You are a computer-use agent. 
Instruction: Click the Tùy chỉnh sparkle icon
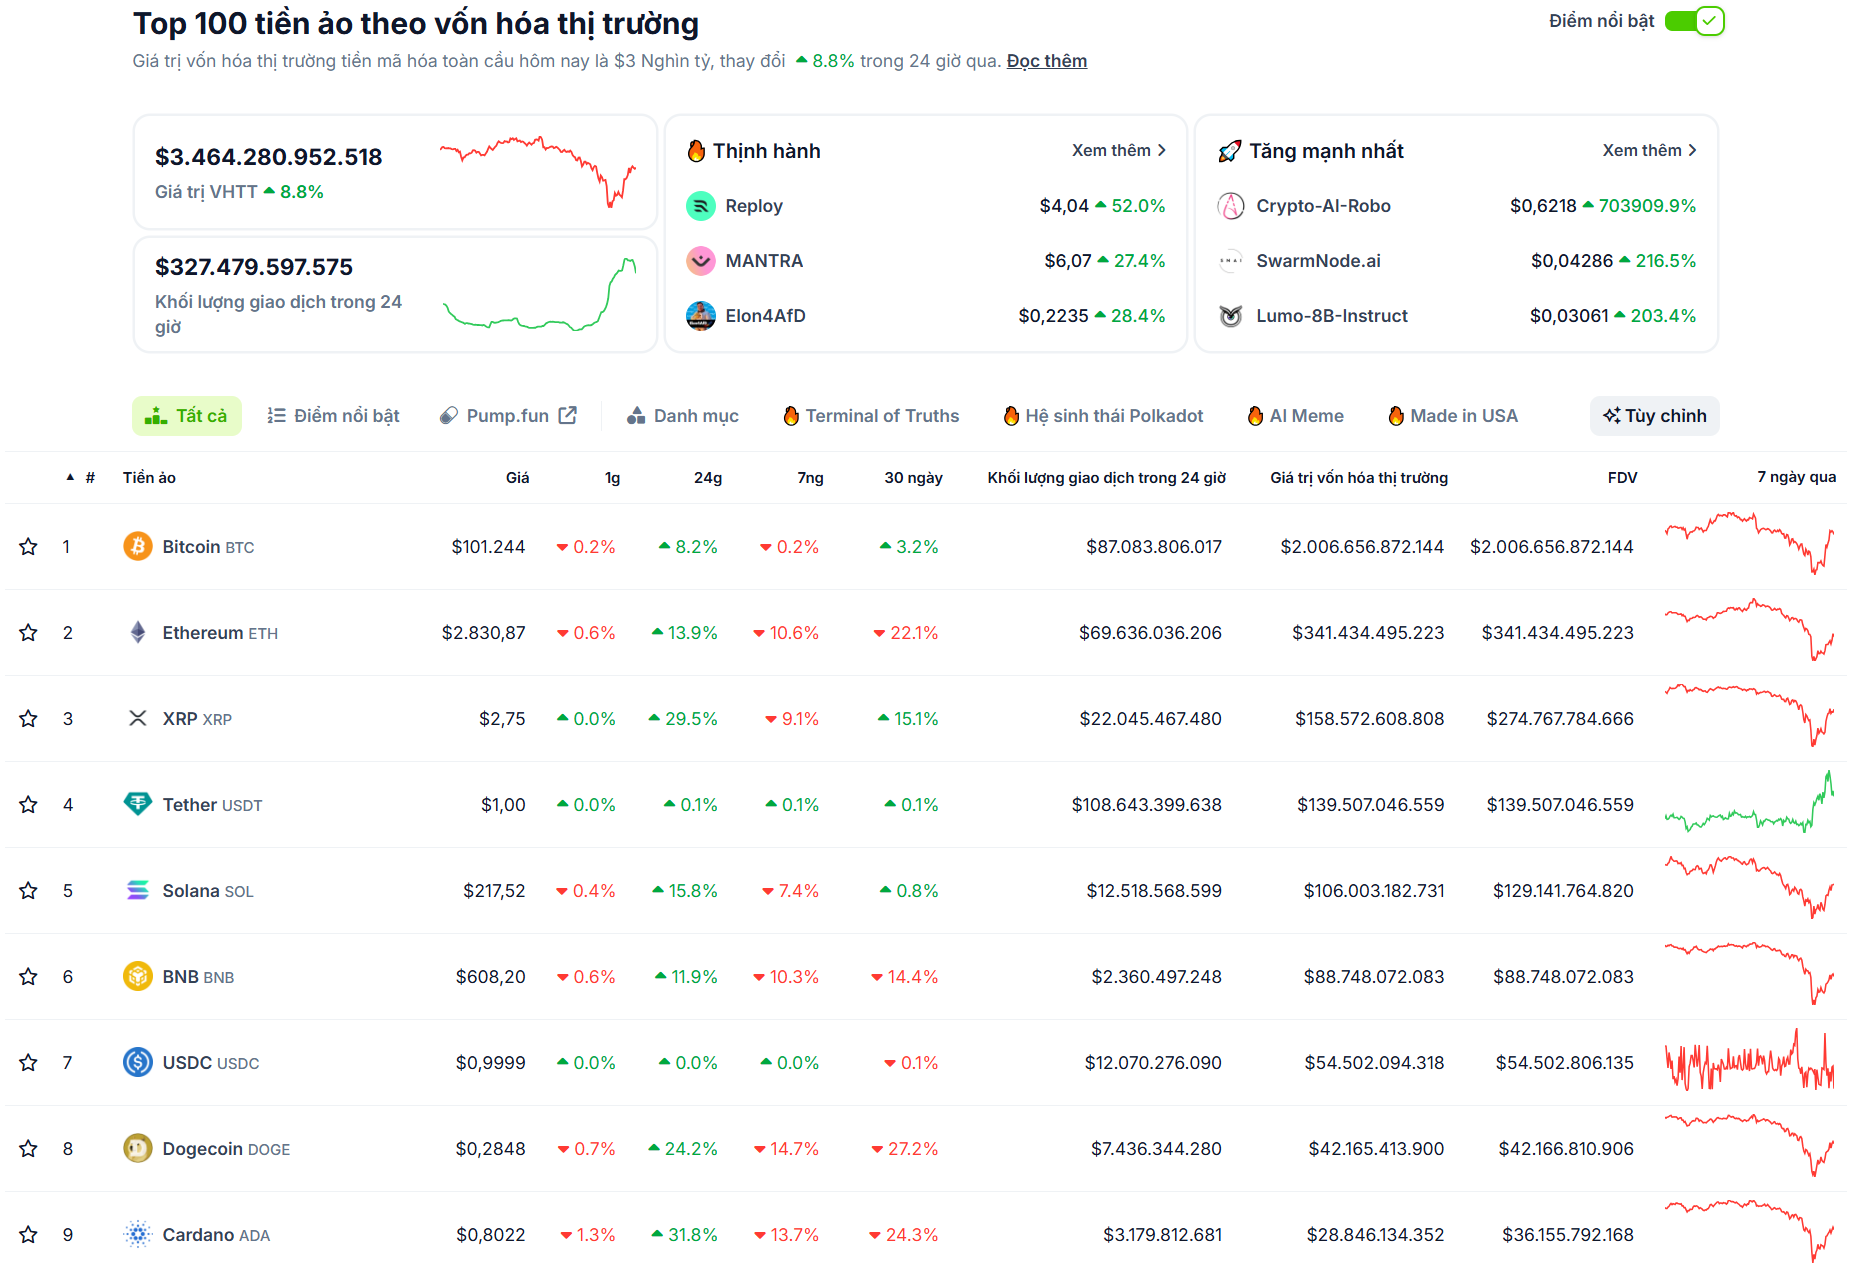(1611, 415)
